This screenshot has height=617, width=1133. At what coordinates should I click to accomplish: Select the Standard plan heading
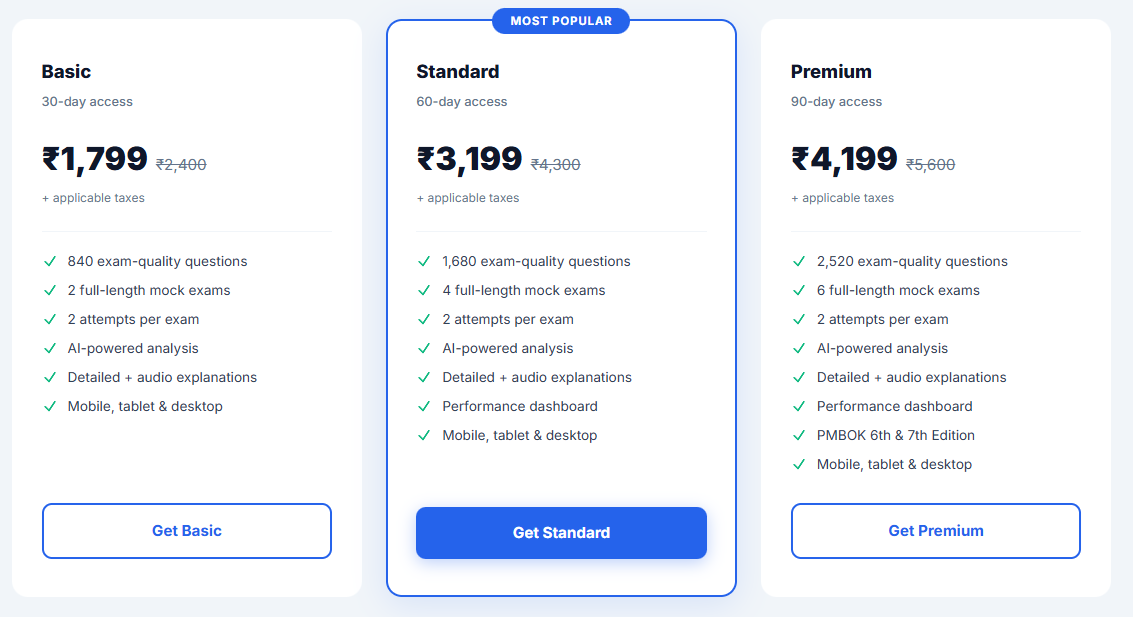[457, 72]
